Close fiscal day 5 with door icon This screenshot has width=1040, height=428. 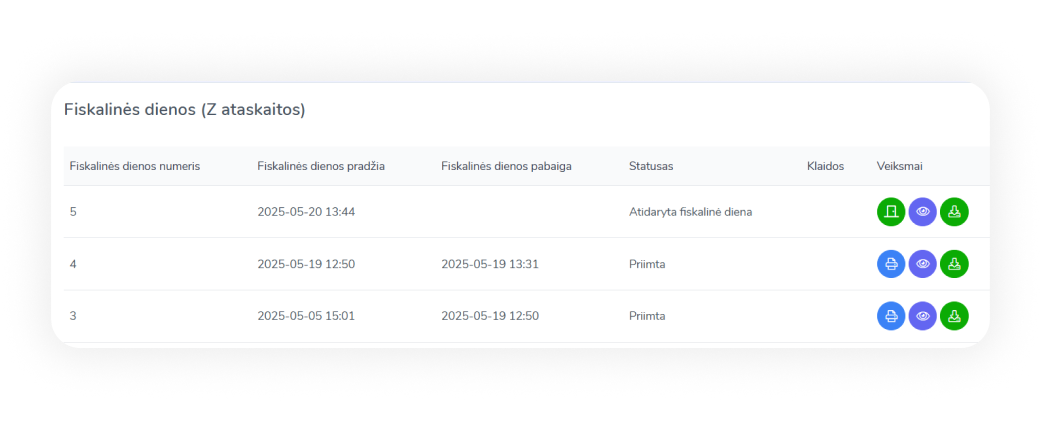pyautogui.click(x=891, y=212)
